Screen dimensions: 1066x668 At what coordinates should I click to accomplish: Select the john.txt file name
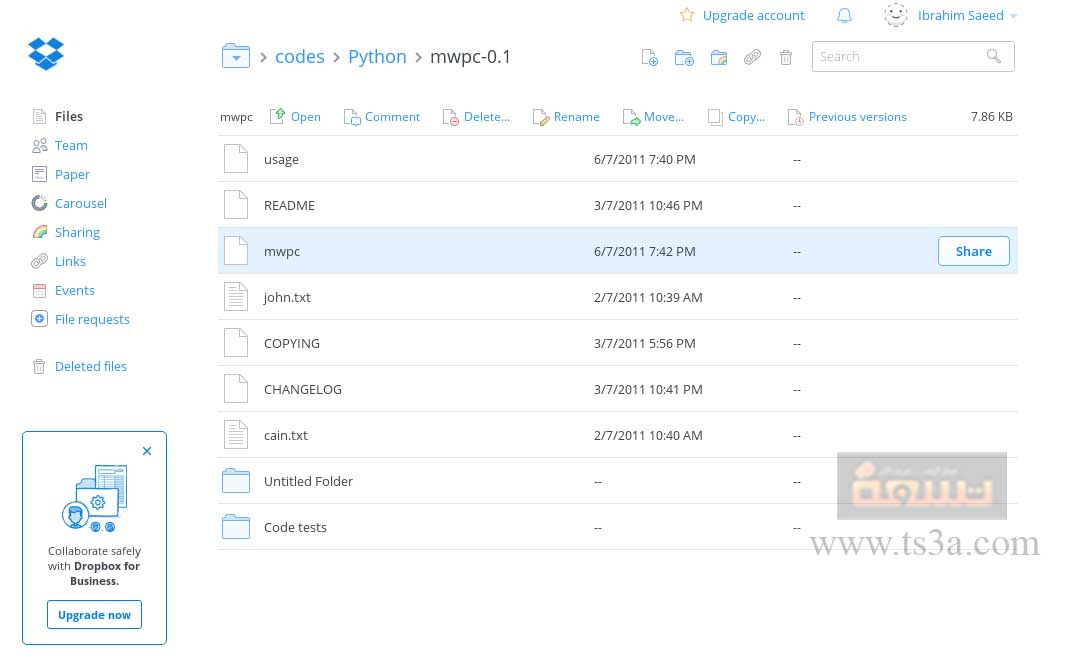point(287,298)
